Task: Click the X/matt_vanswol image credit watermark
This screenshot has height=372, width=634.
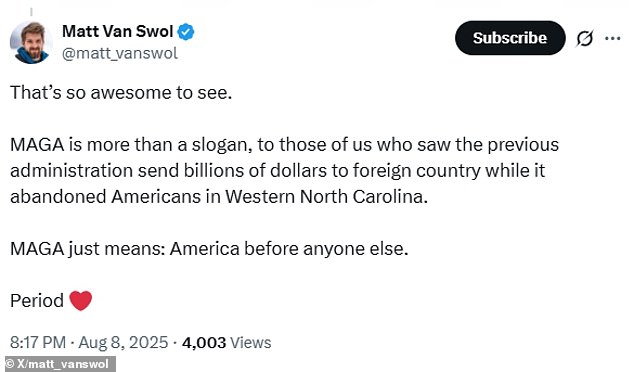Action: pyautogui.click(x=58, y=364)
